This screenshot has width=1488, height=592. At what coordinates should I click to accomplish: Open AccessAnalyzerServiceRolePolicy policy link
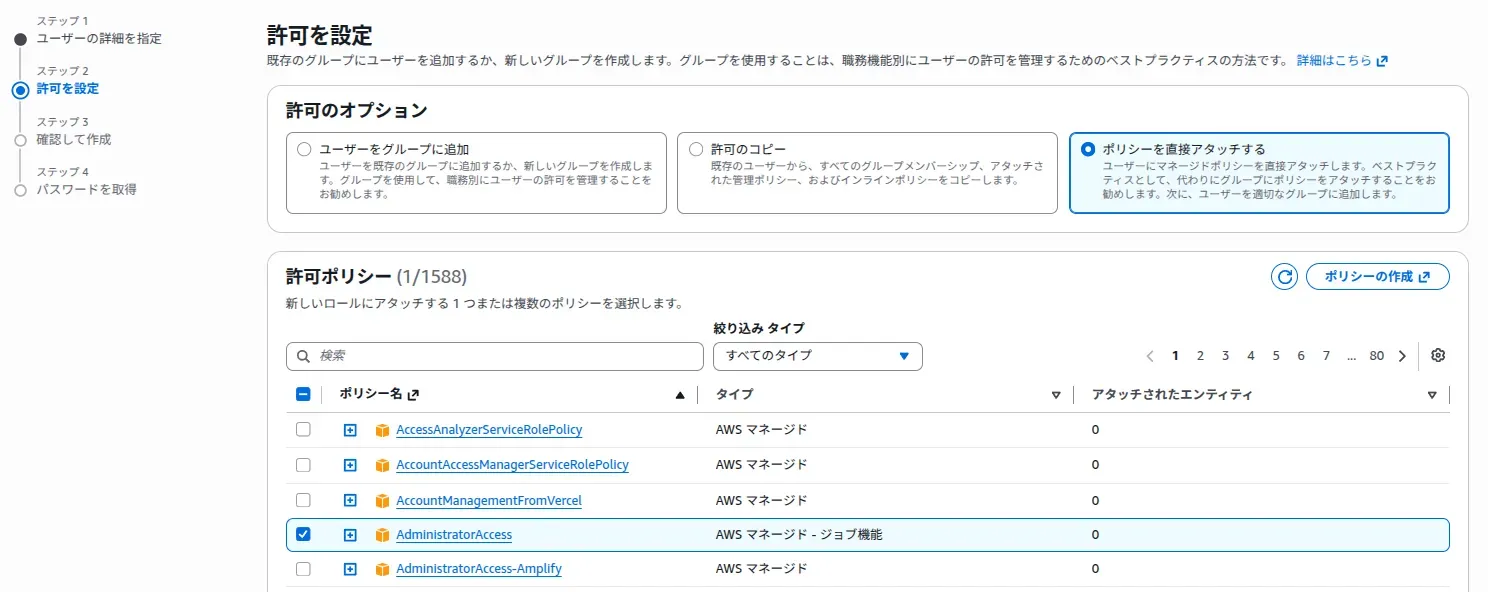click(x=489, y=430)
